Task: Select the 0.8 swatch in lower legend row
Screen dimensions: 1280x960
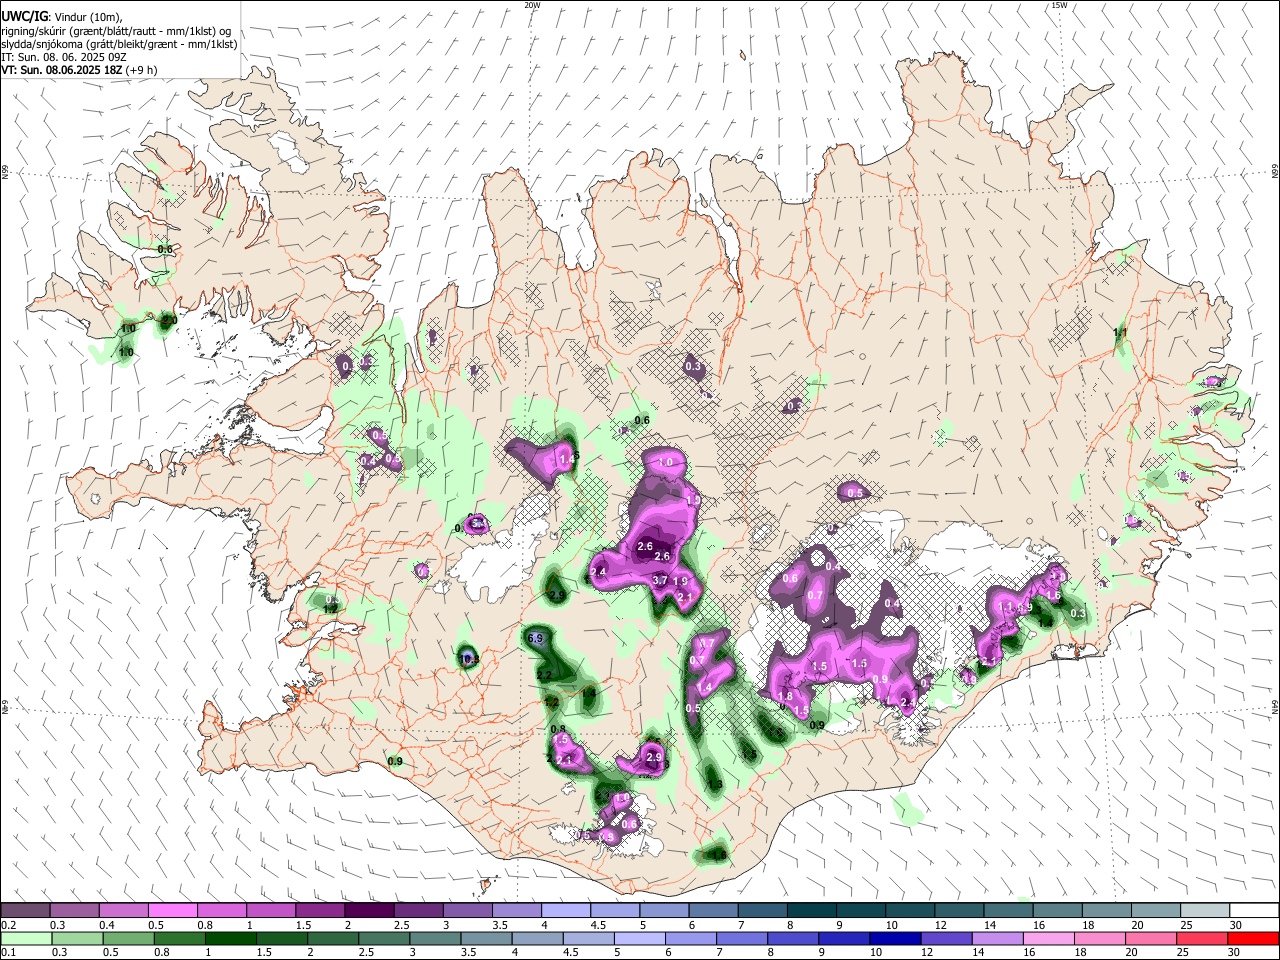Action: click(x=178, y=938)
